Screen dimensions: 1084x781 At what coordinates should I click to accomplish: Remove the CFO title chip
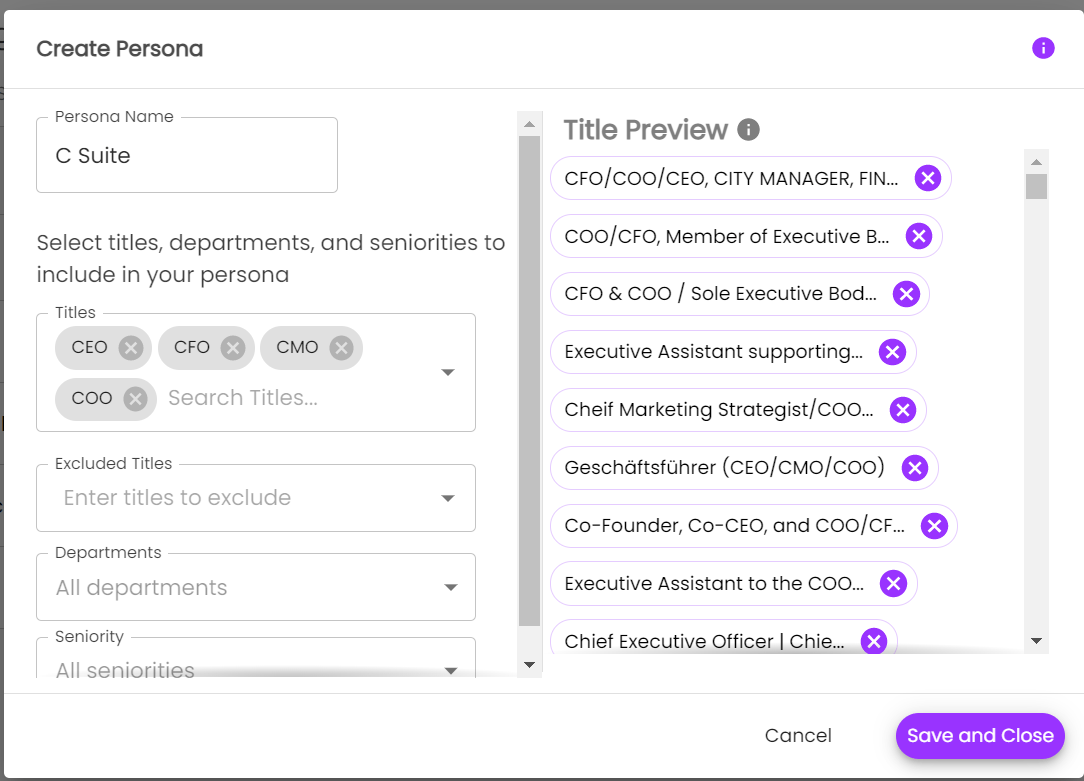(233, 348)
